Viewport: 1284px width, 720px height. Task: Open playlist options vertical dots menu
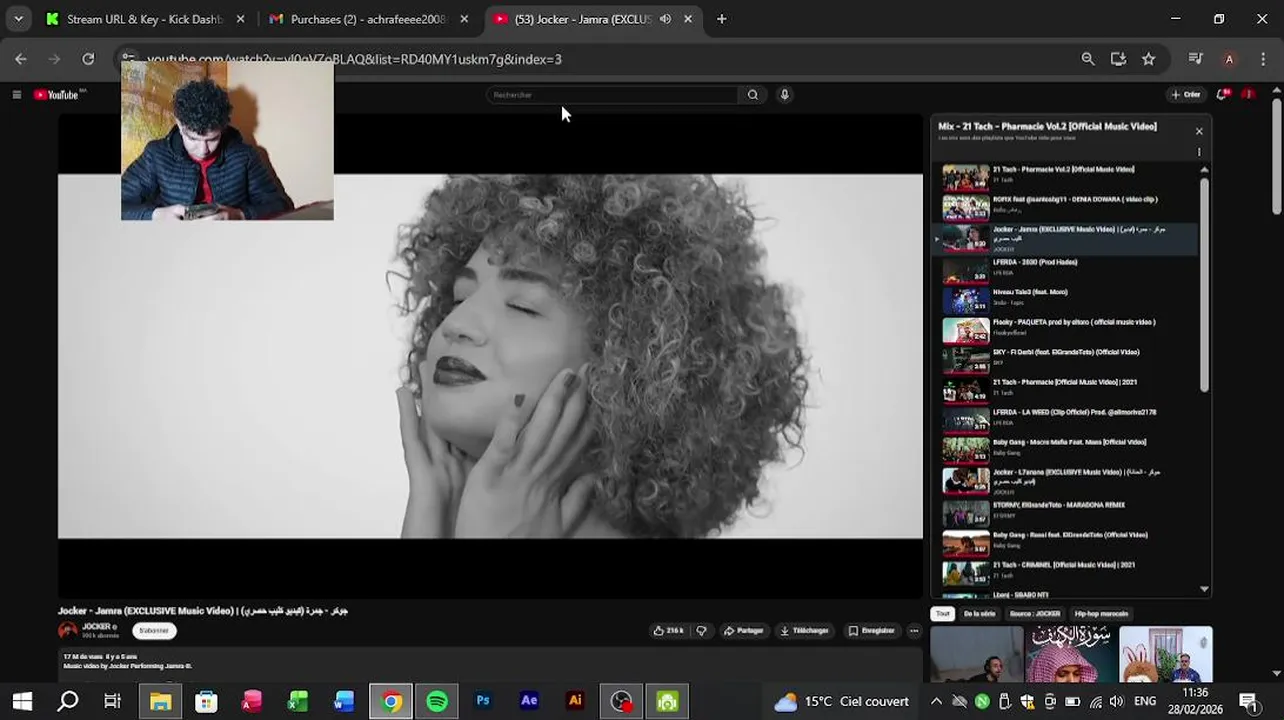point(1199,152)
